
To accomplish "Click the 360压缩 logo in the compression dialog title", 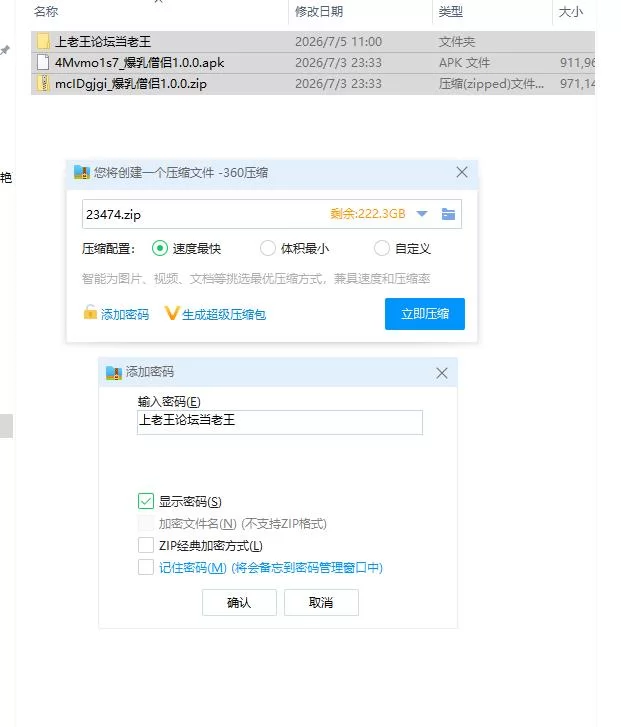I will [x=82, y=172].
